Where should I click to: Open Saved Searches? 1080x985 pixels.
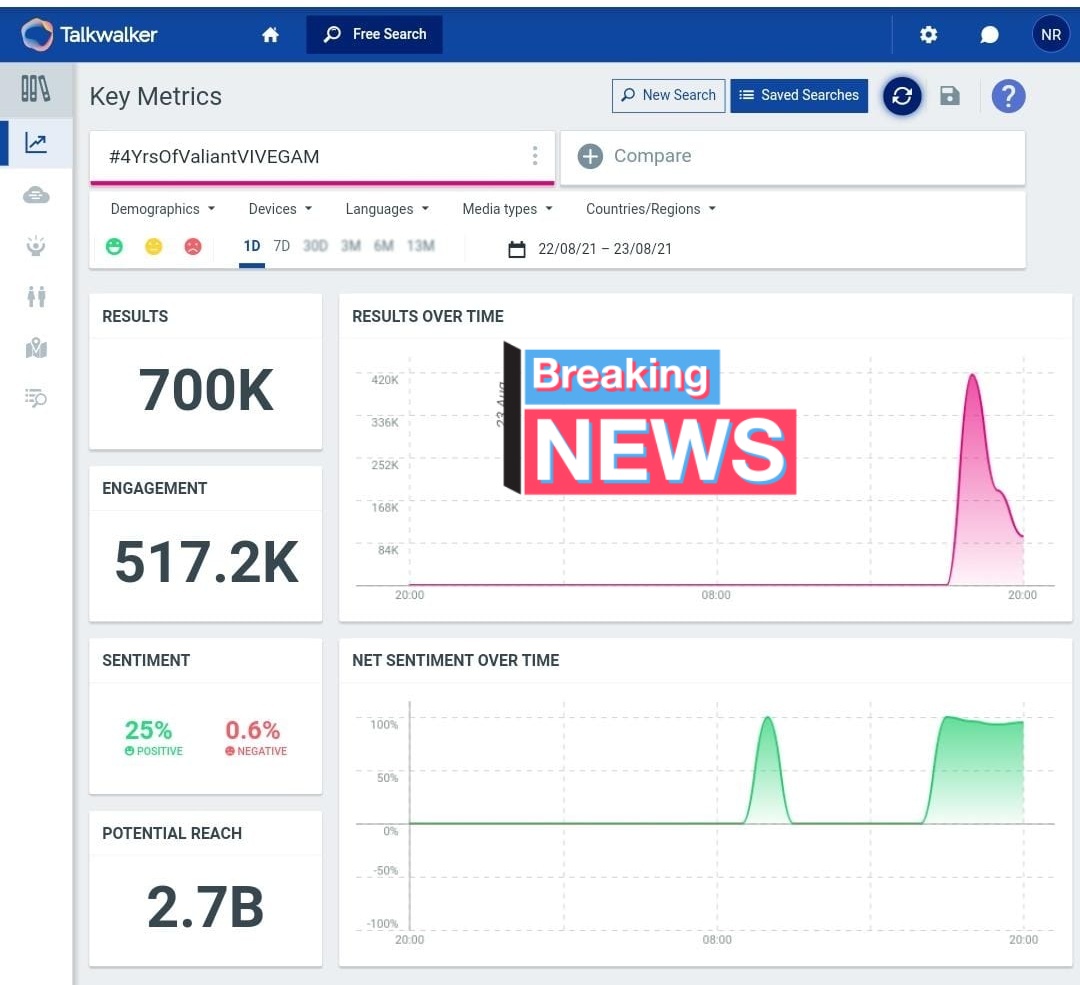(x=799, y=95)
